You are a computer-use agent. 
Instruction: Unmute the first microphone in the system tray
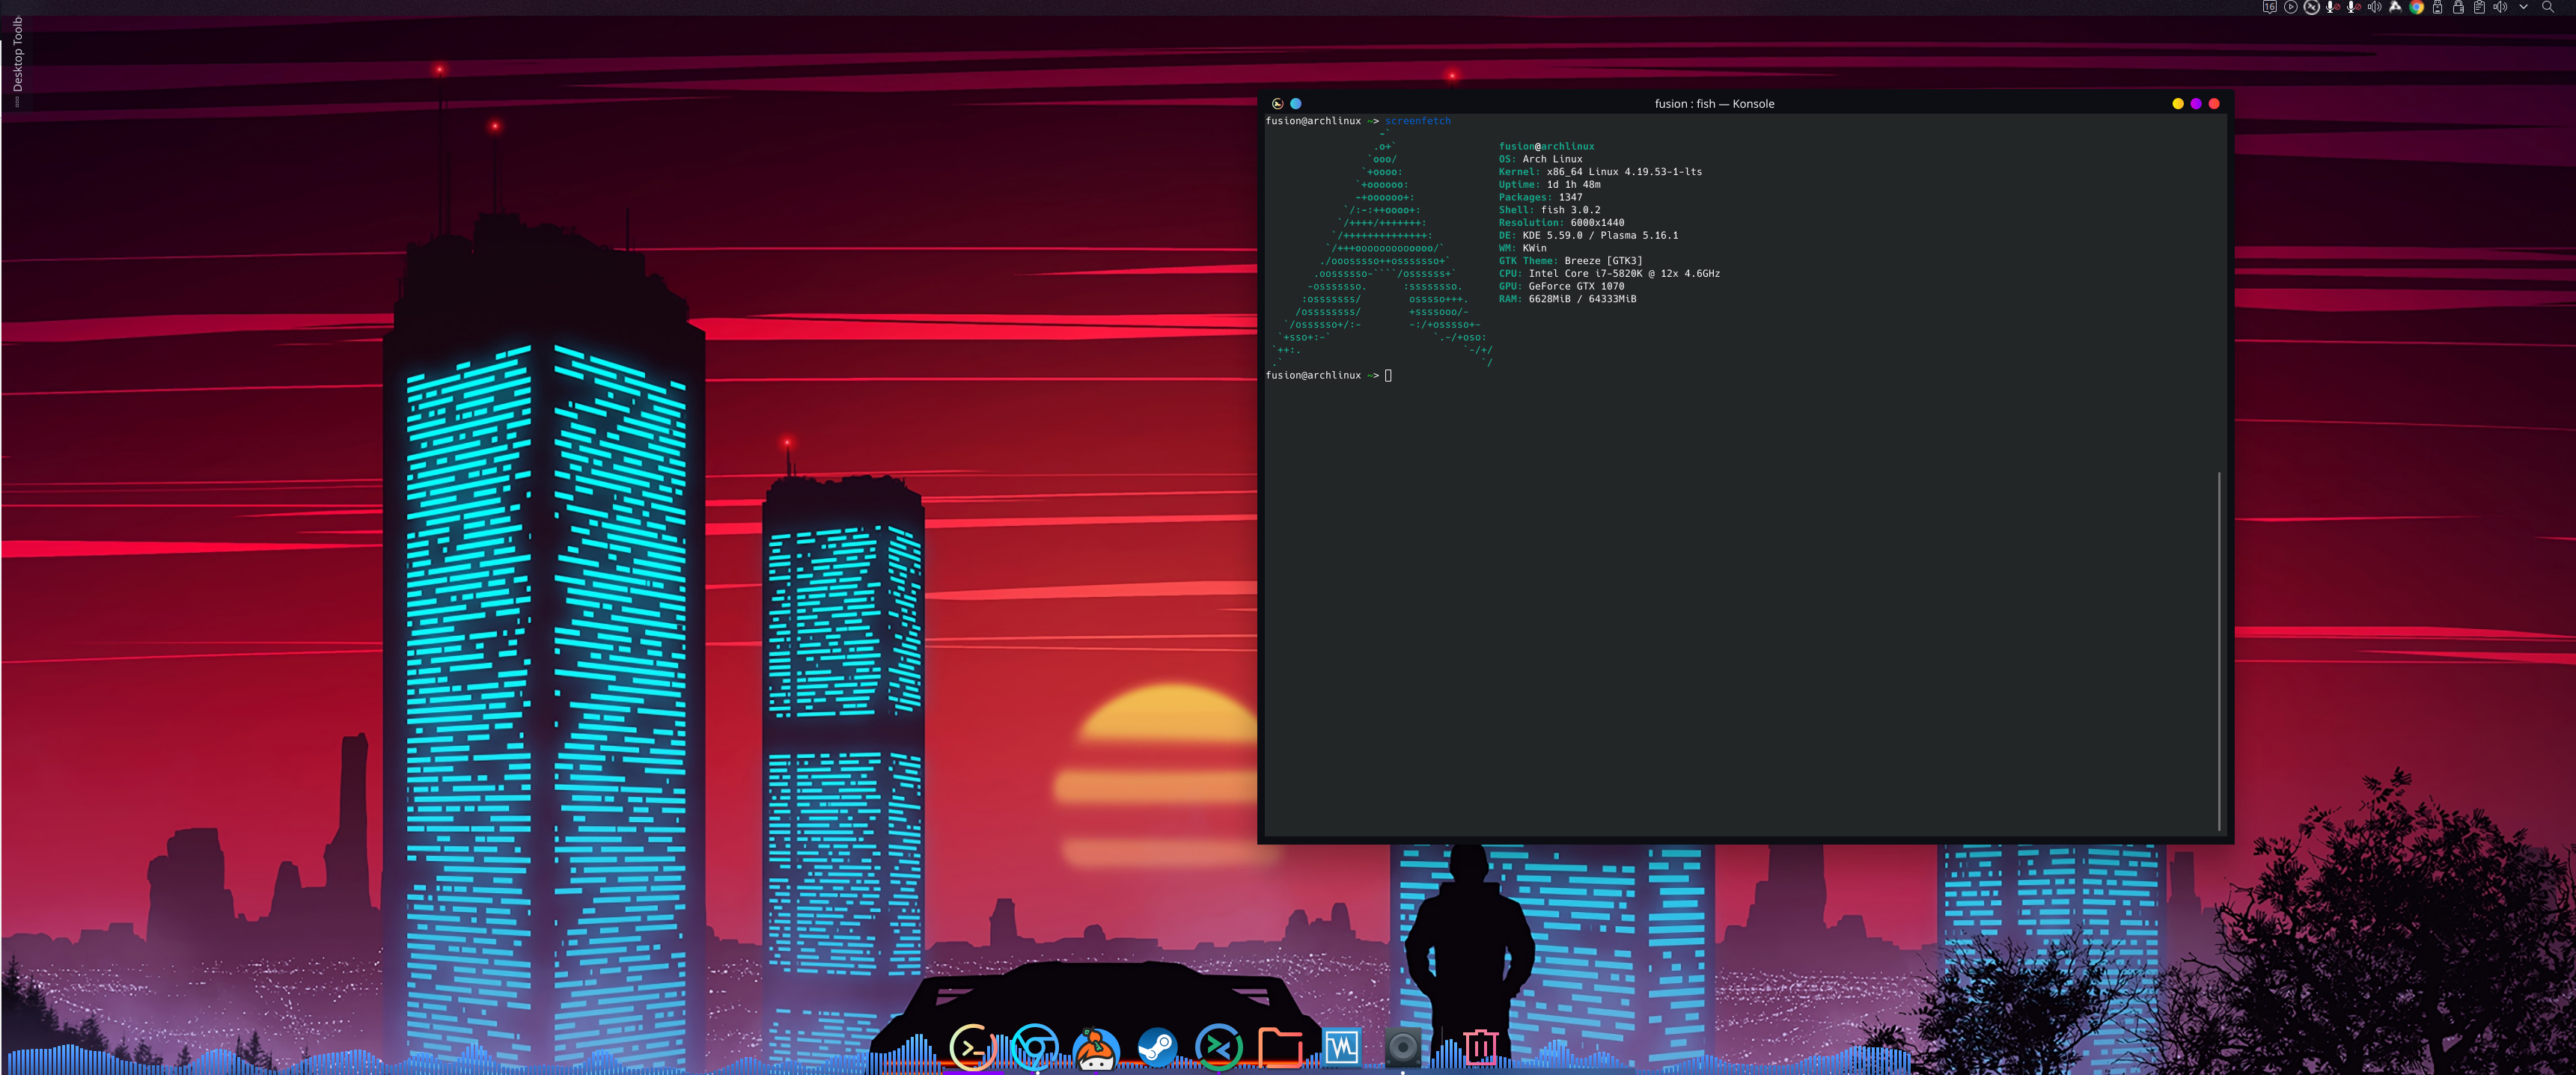(x=2335, y=7)
